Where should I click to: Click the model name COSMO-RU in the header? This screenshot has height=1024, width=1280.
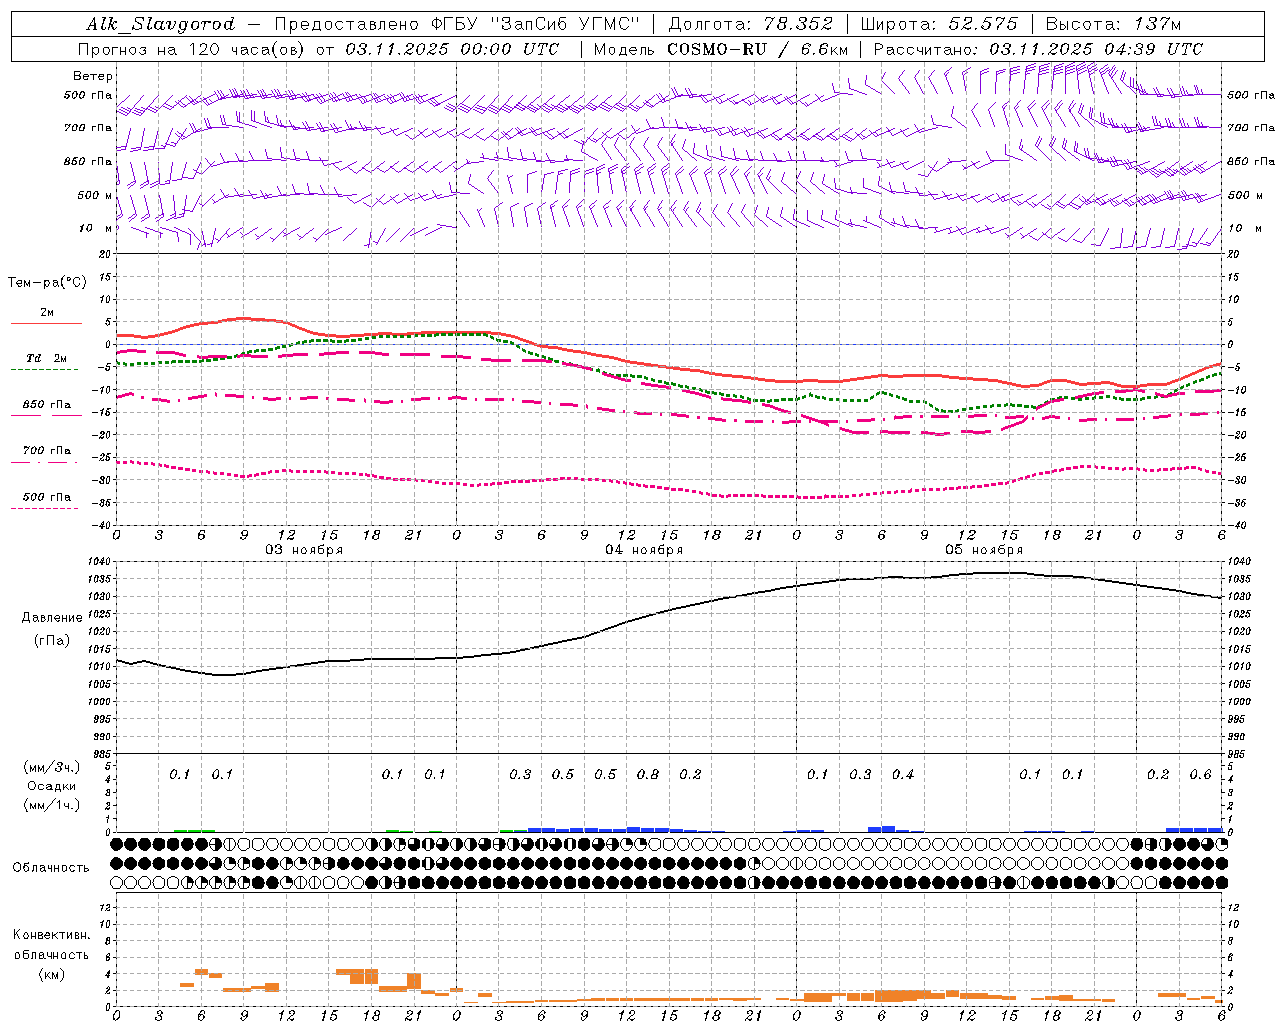tap(716, 49)
